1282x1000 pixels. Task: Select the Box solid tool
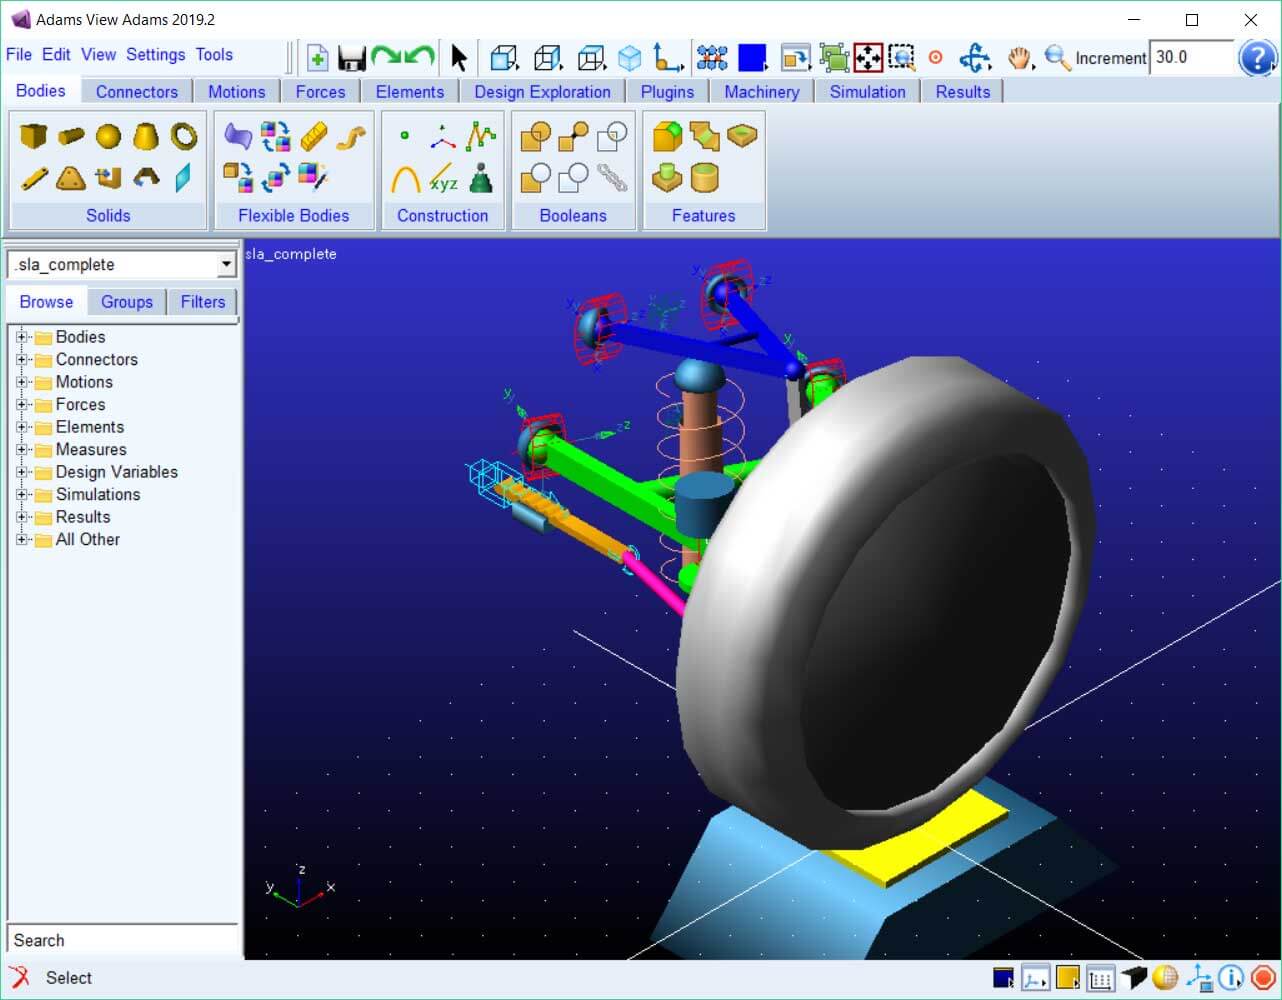pyautogui.click(x=34, y=136)
